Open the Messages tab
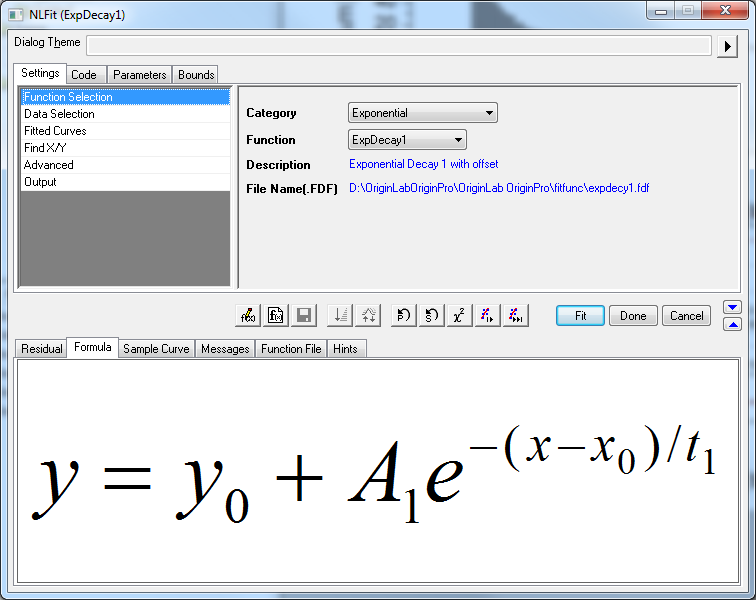The height and width of the screenshot is (600, 756). (x=225, y=349)
